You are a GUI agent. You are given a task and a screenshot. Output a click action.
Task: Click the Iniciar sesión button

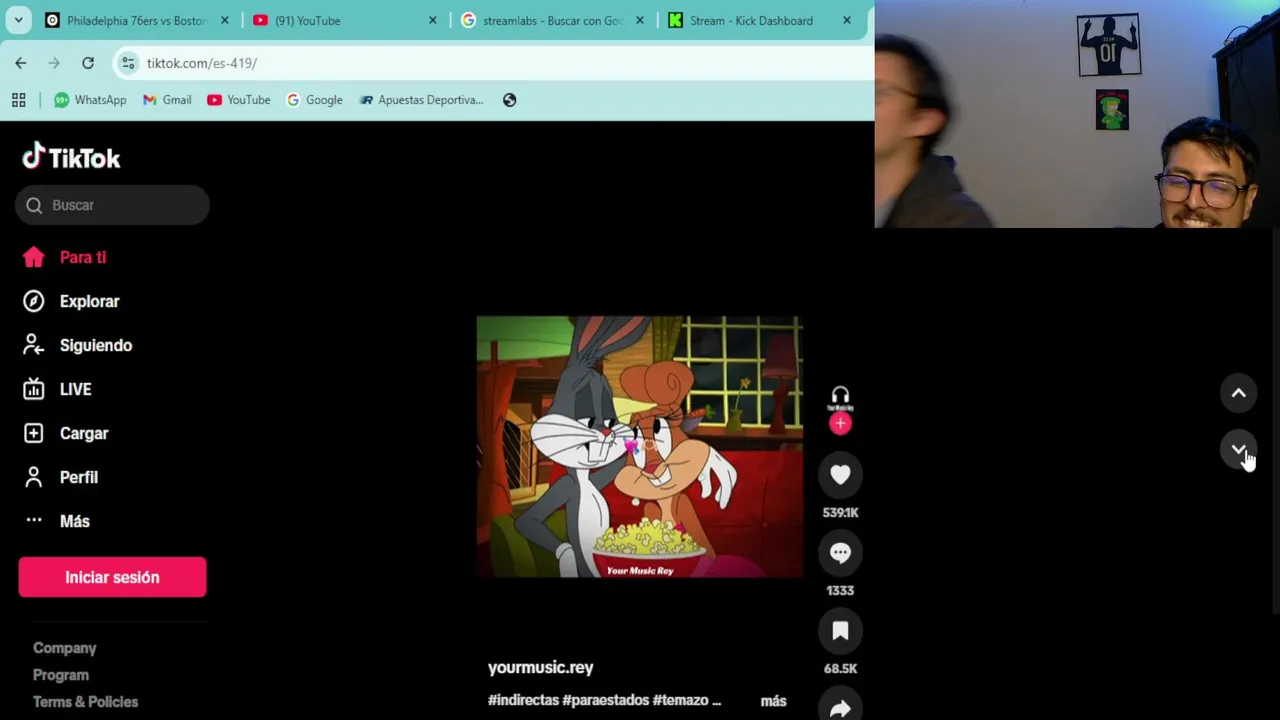point(112,577)
